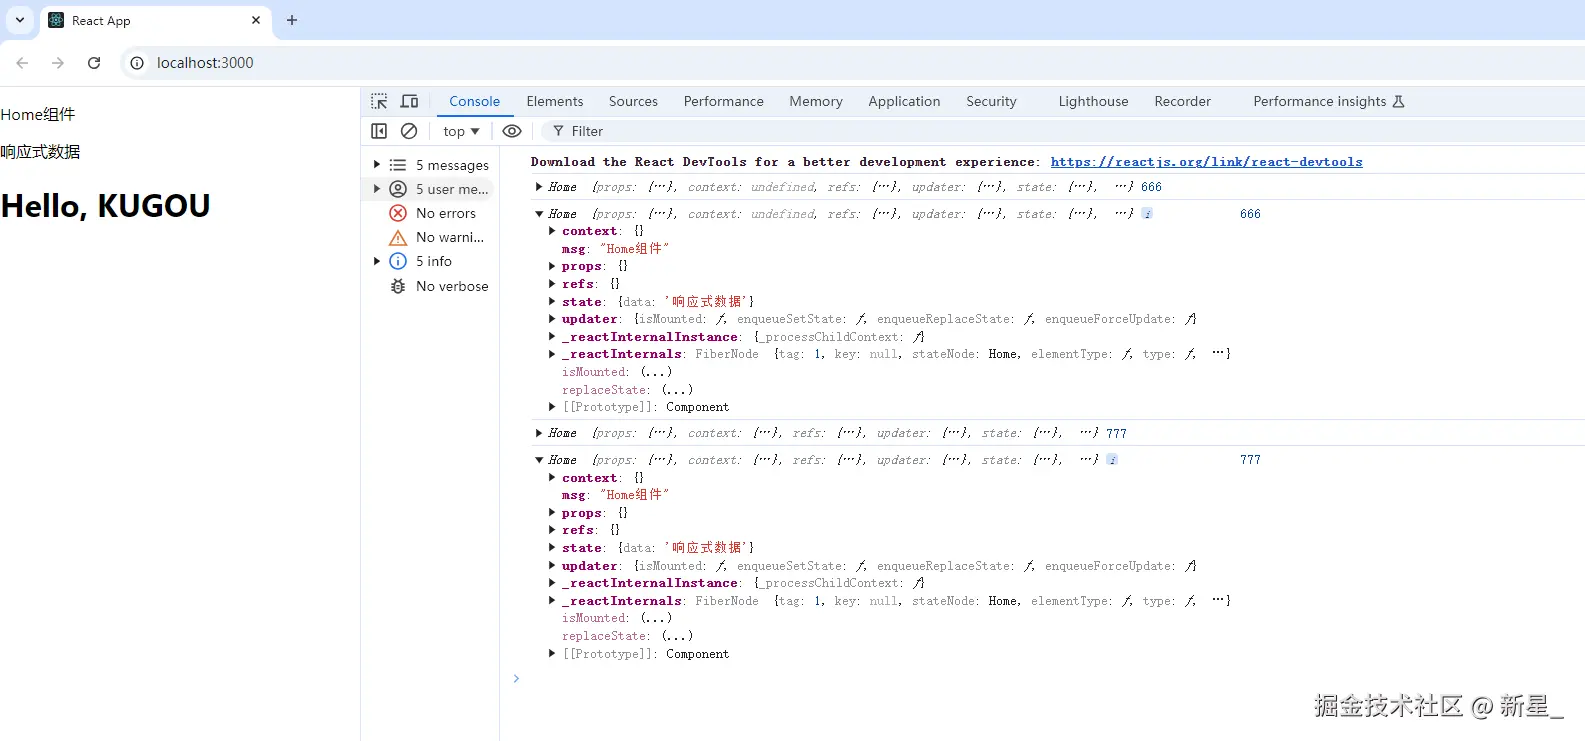Expand updater property in the 666 object
1585x741 pixels.
(x=552, y=319)
